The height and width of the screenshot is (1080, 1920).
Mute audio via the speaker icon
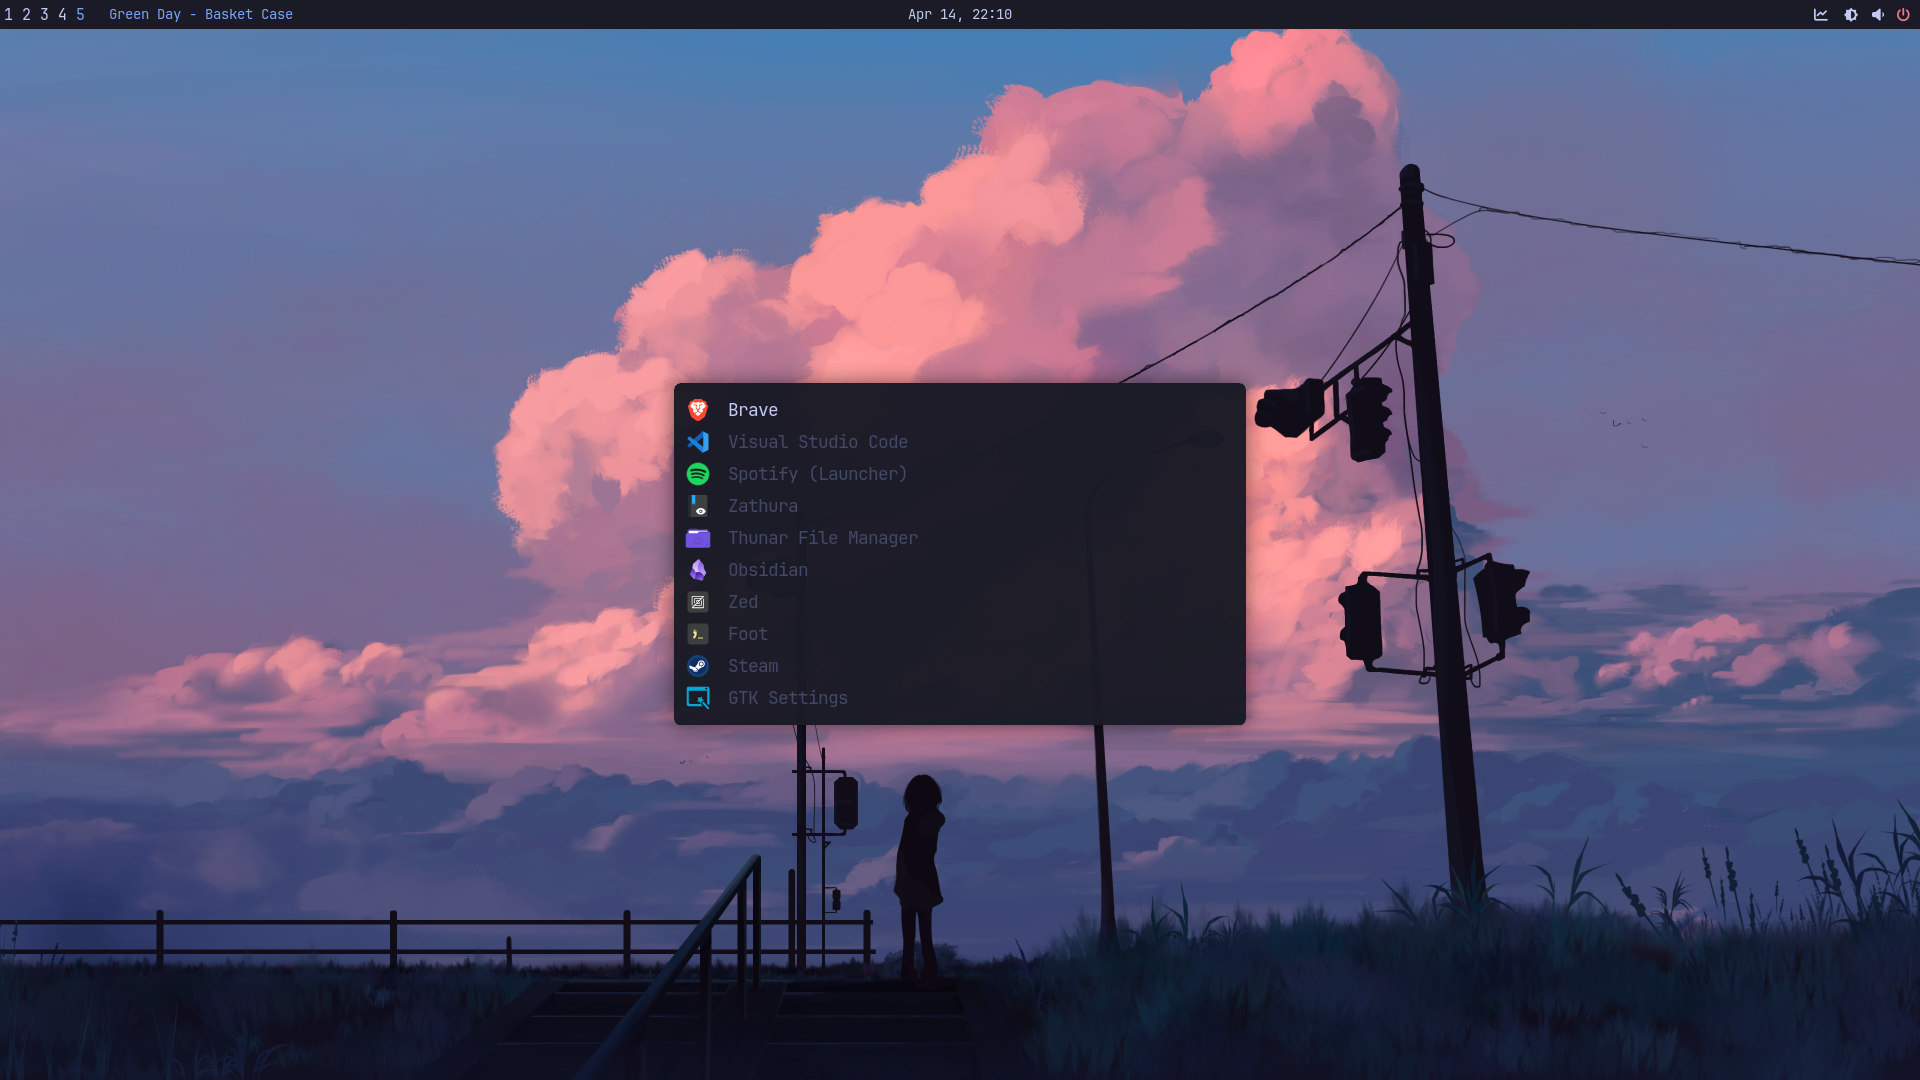[x=1878, y=14]
